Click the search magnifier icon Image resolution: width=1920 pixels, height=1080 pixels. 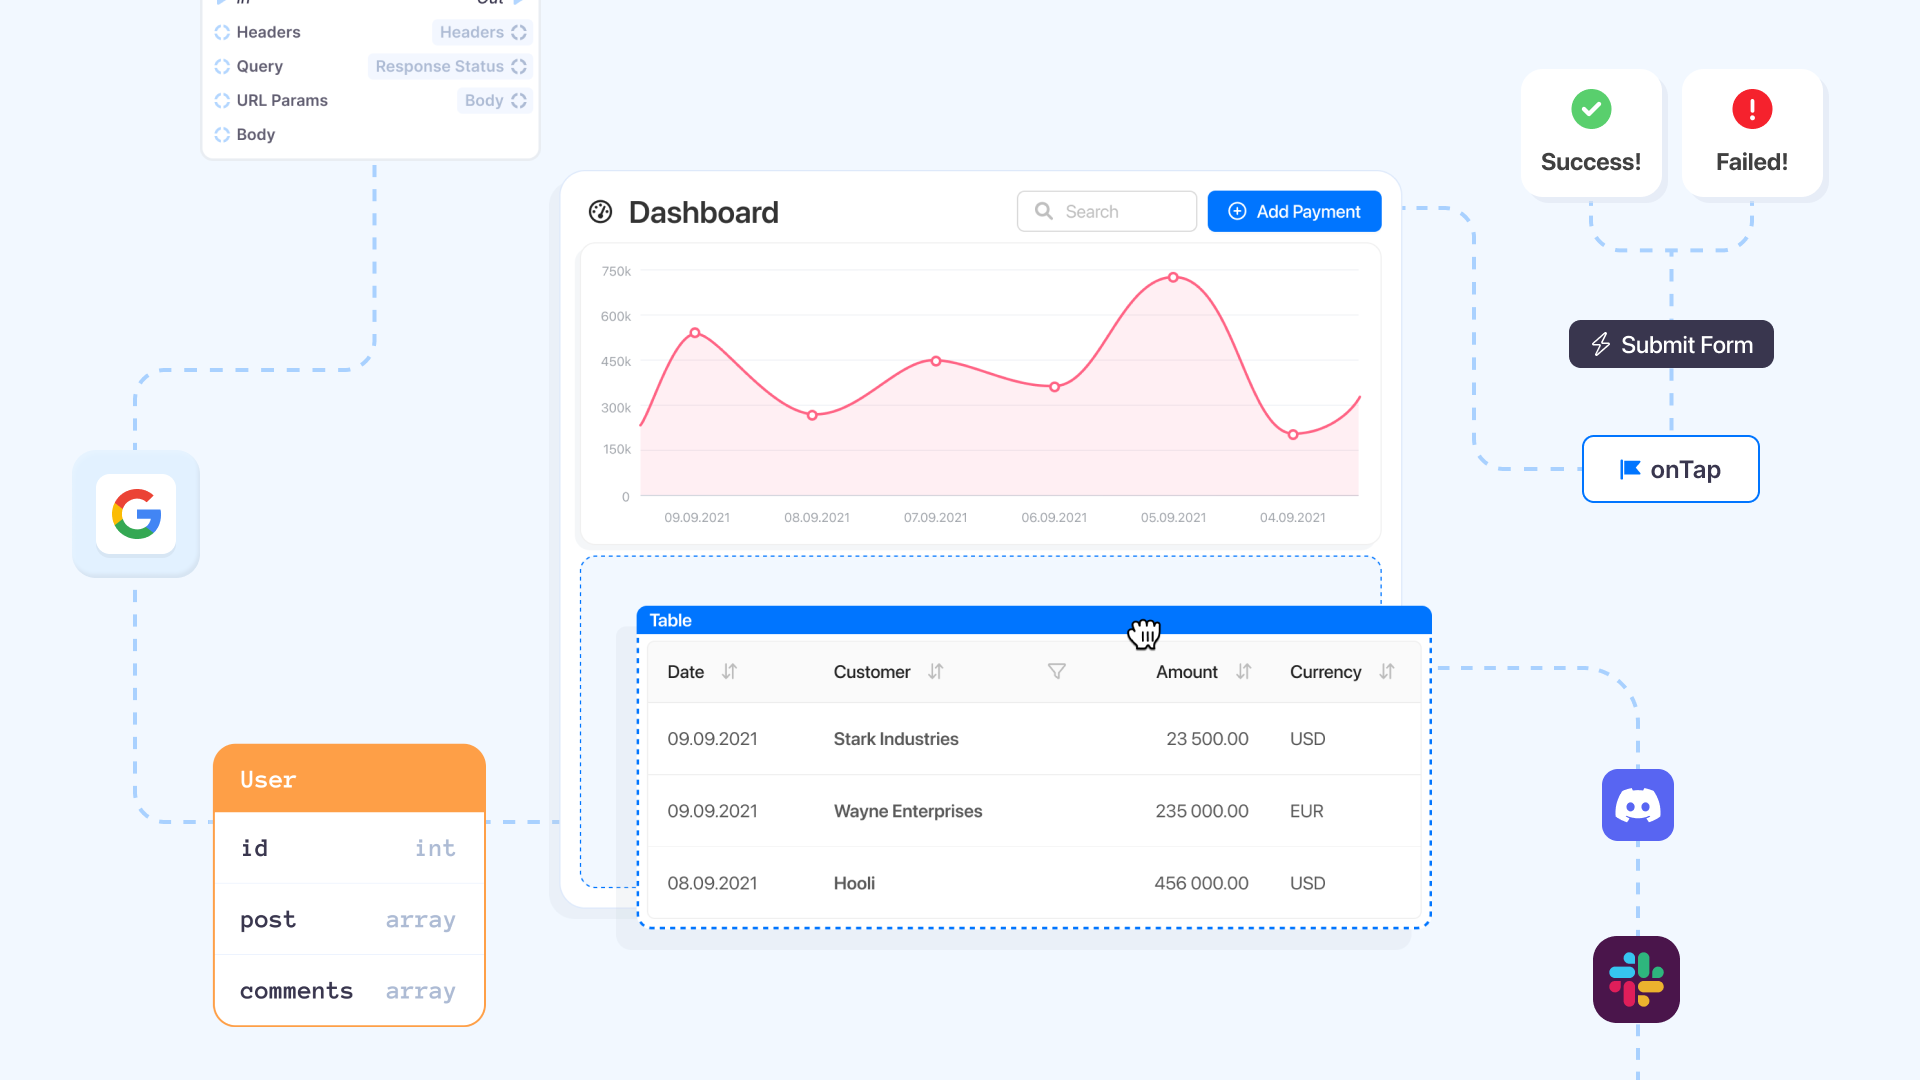pyautogui.click(x=1043, y=211)
